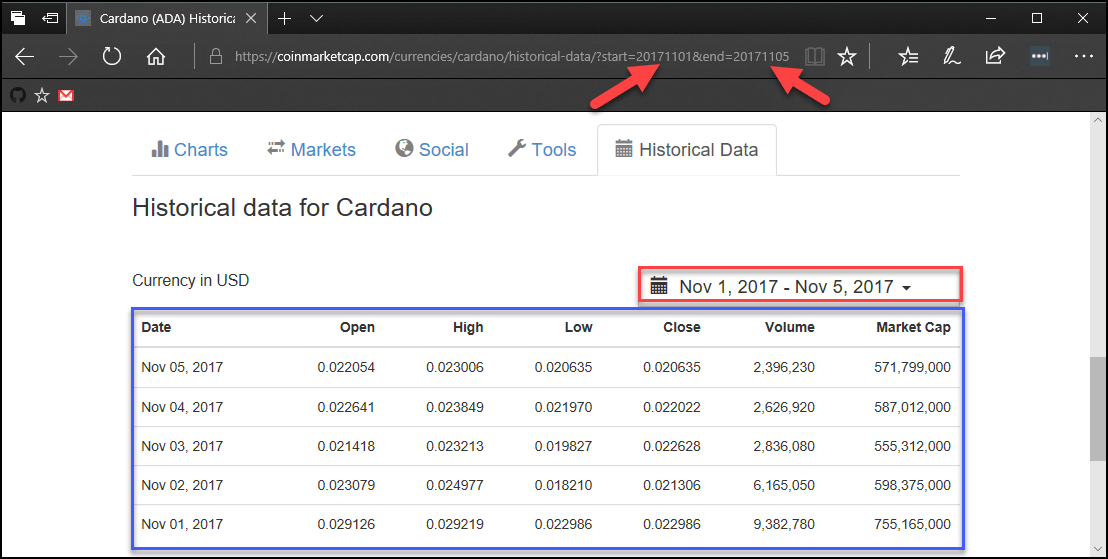
Task: Click the Nov 03, 2017 date cell
Action: tap(182, 446)
